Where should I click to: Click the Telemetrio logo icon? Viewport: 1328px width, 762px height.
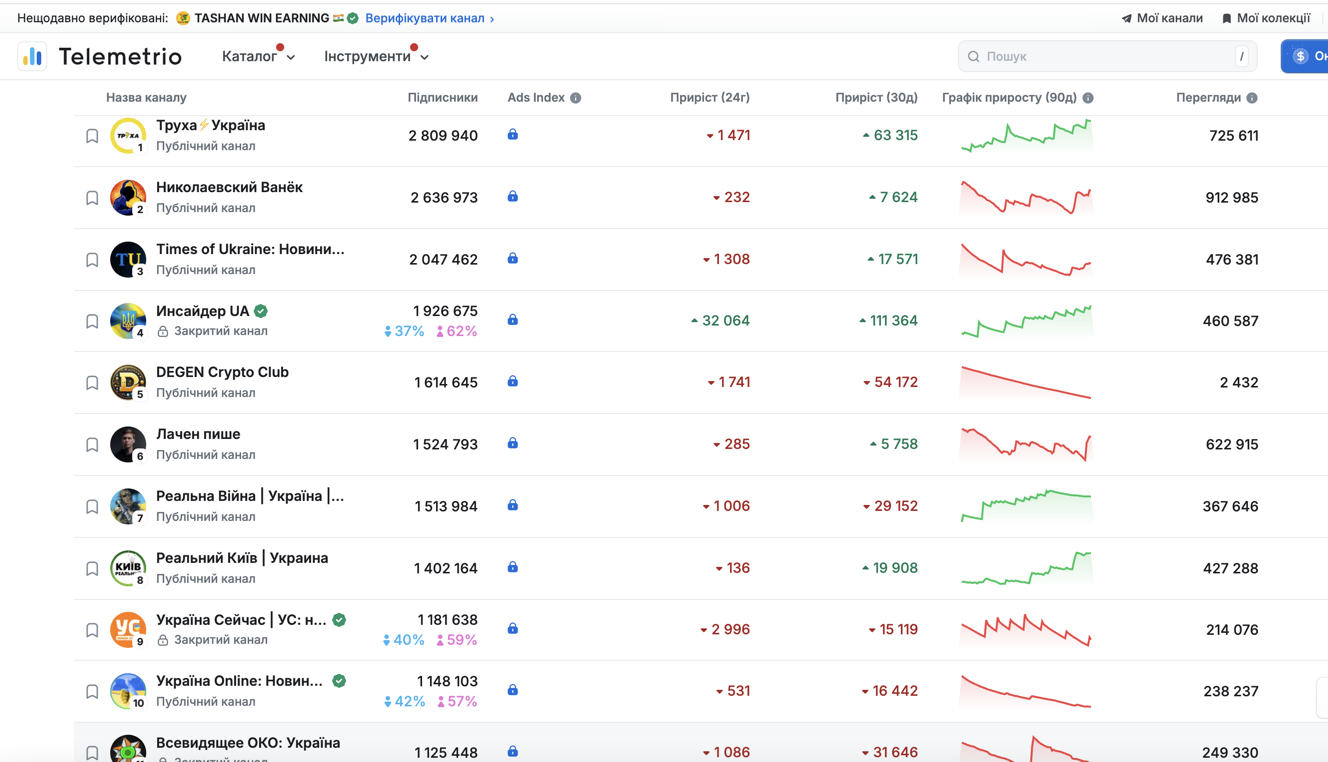(32, 57)
